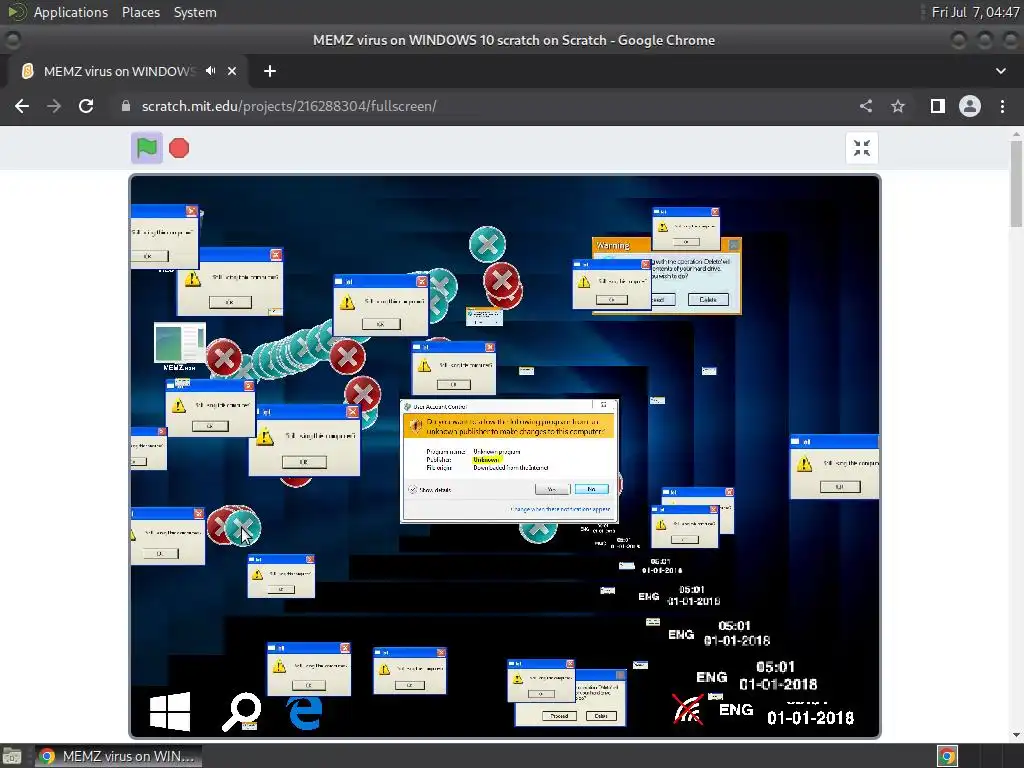Screen dimensions: 1024x768
Task: Mute the tab using the speaker icon
Action: click(210, 71)
